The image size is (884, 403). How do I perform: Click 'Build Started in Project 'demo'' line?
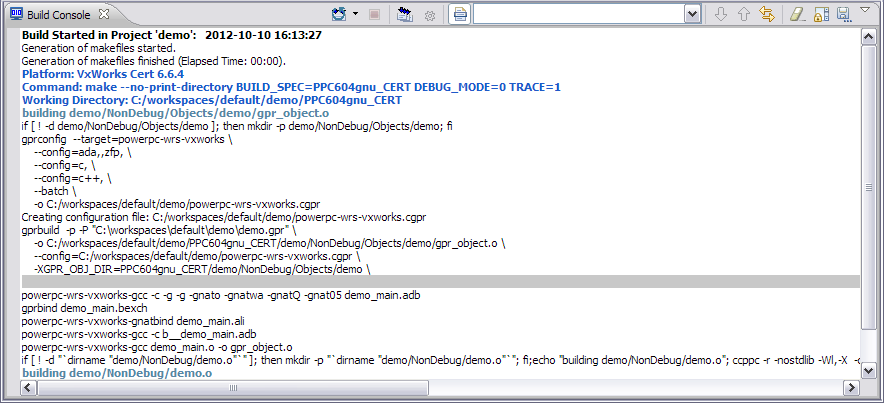click(171, 35)
